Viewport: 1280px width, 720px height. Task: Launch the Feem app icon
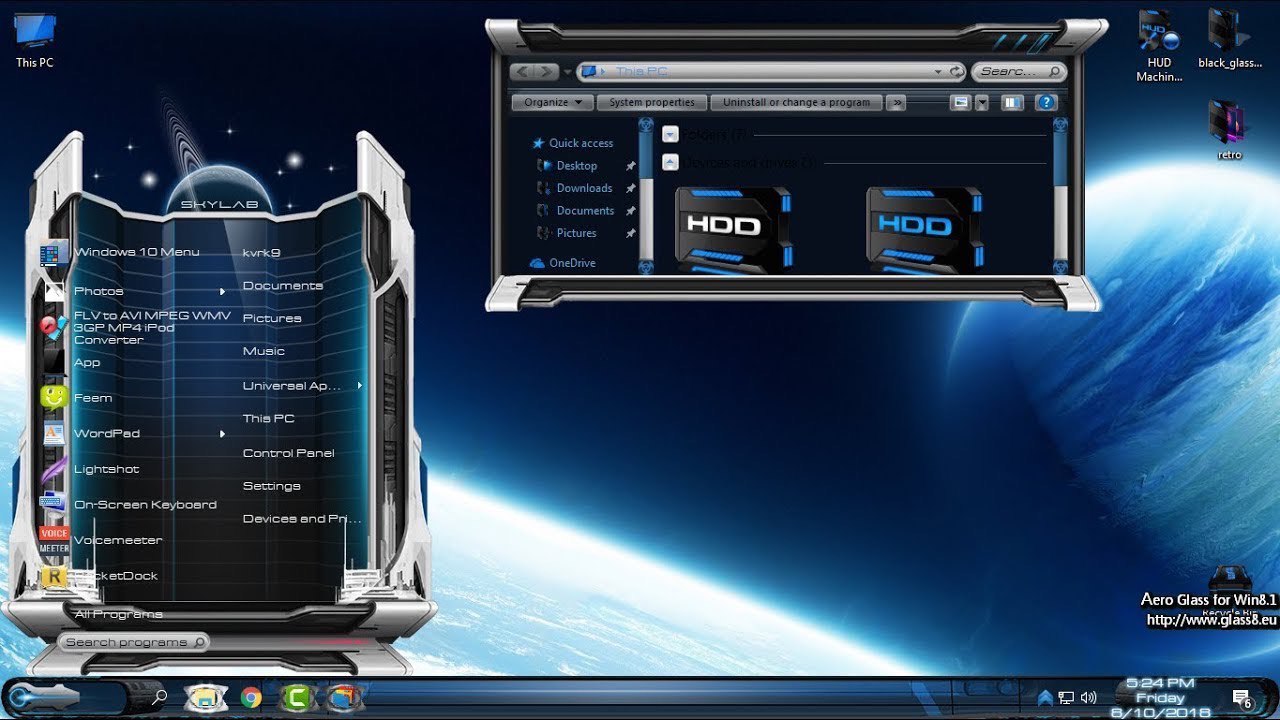[54, 397]
